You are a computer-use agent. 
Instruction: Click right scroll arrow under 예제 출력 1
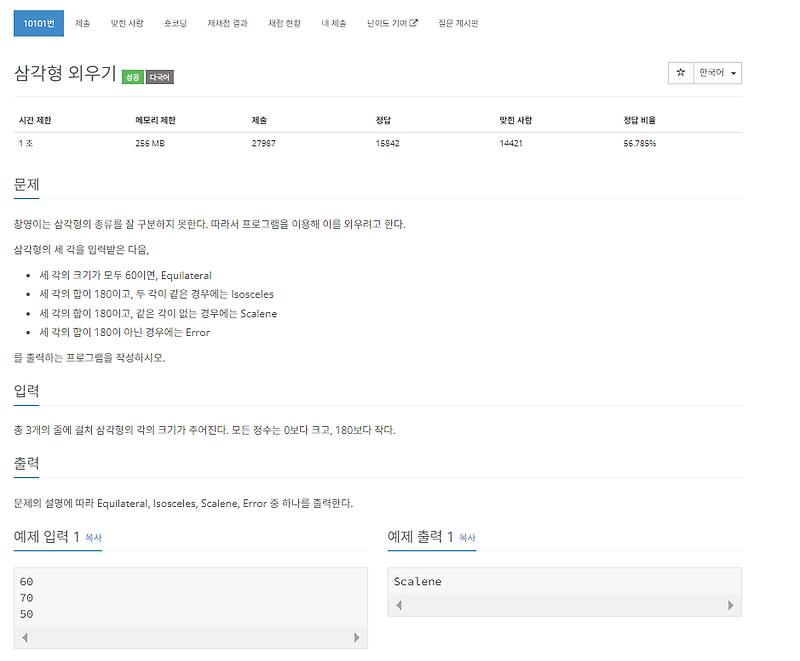click(731, 605)
